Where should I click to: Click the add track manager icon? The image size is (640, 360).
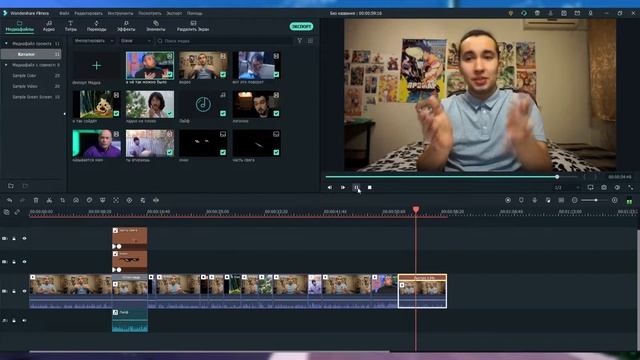click(x=7, y=212)
